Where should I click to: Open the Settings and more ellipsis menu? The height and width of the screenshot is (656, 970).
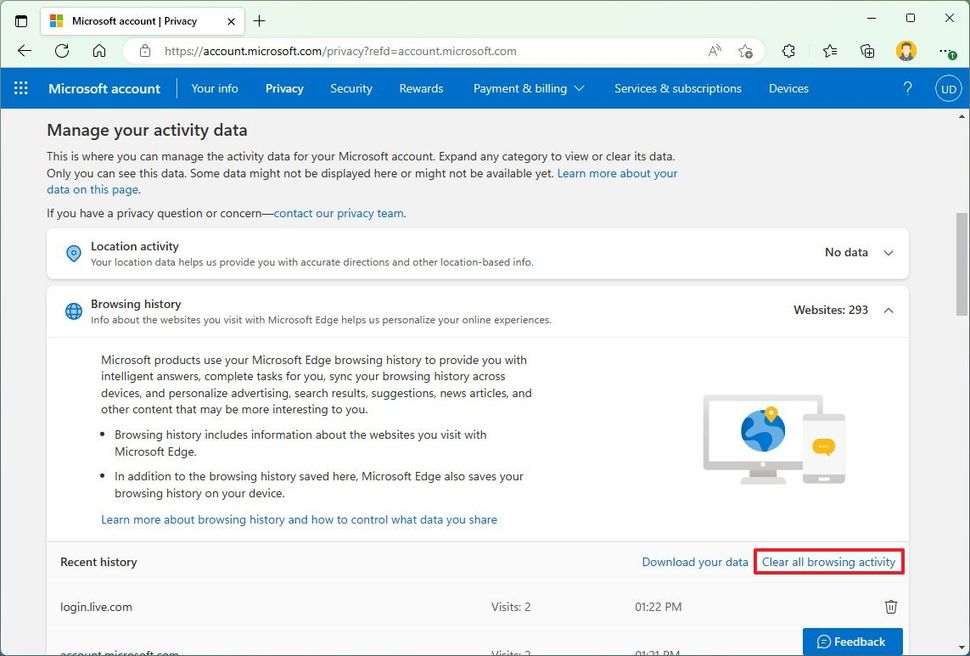[x=945, y=50]
